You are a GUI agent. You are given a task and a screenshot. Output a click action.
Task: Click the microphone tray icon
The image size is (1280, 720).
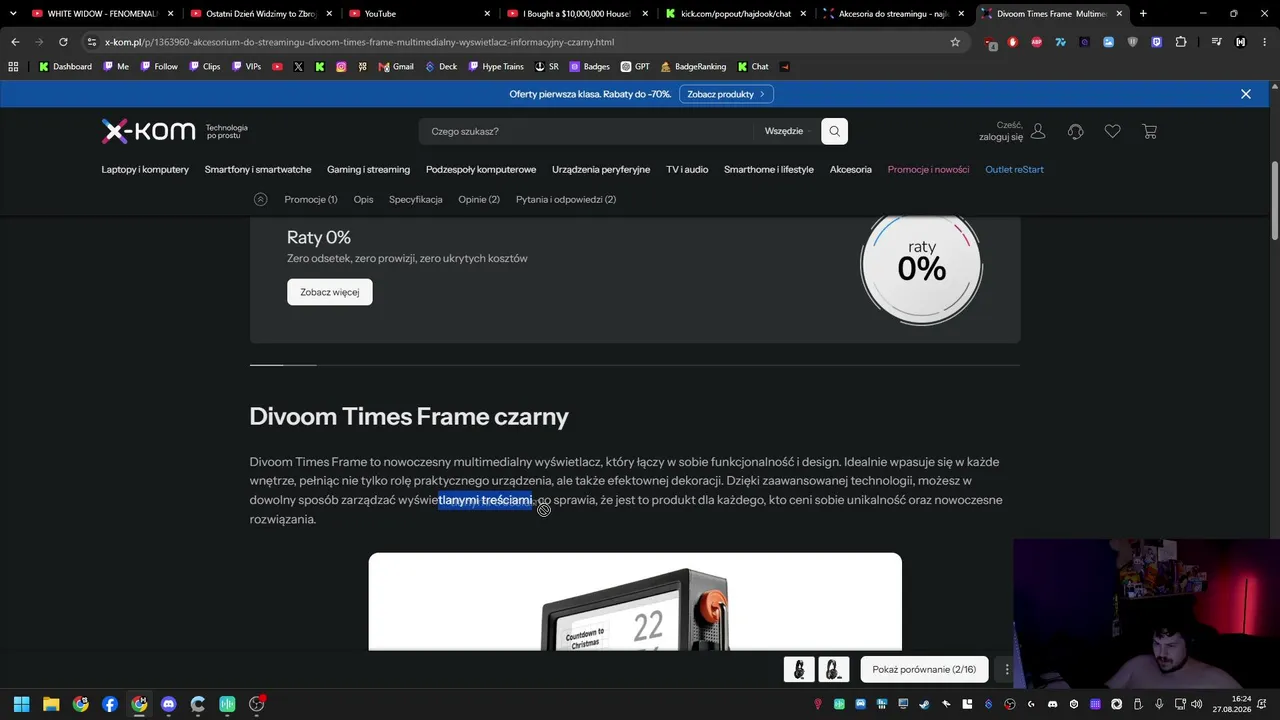pos(1157,704)
